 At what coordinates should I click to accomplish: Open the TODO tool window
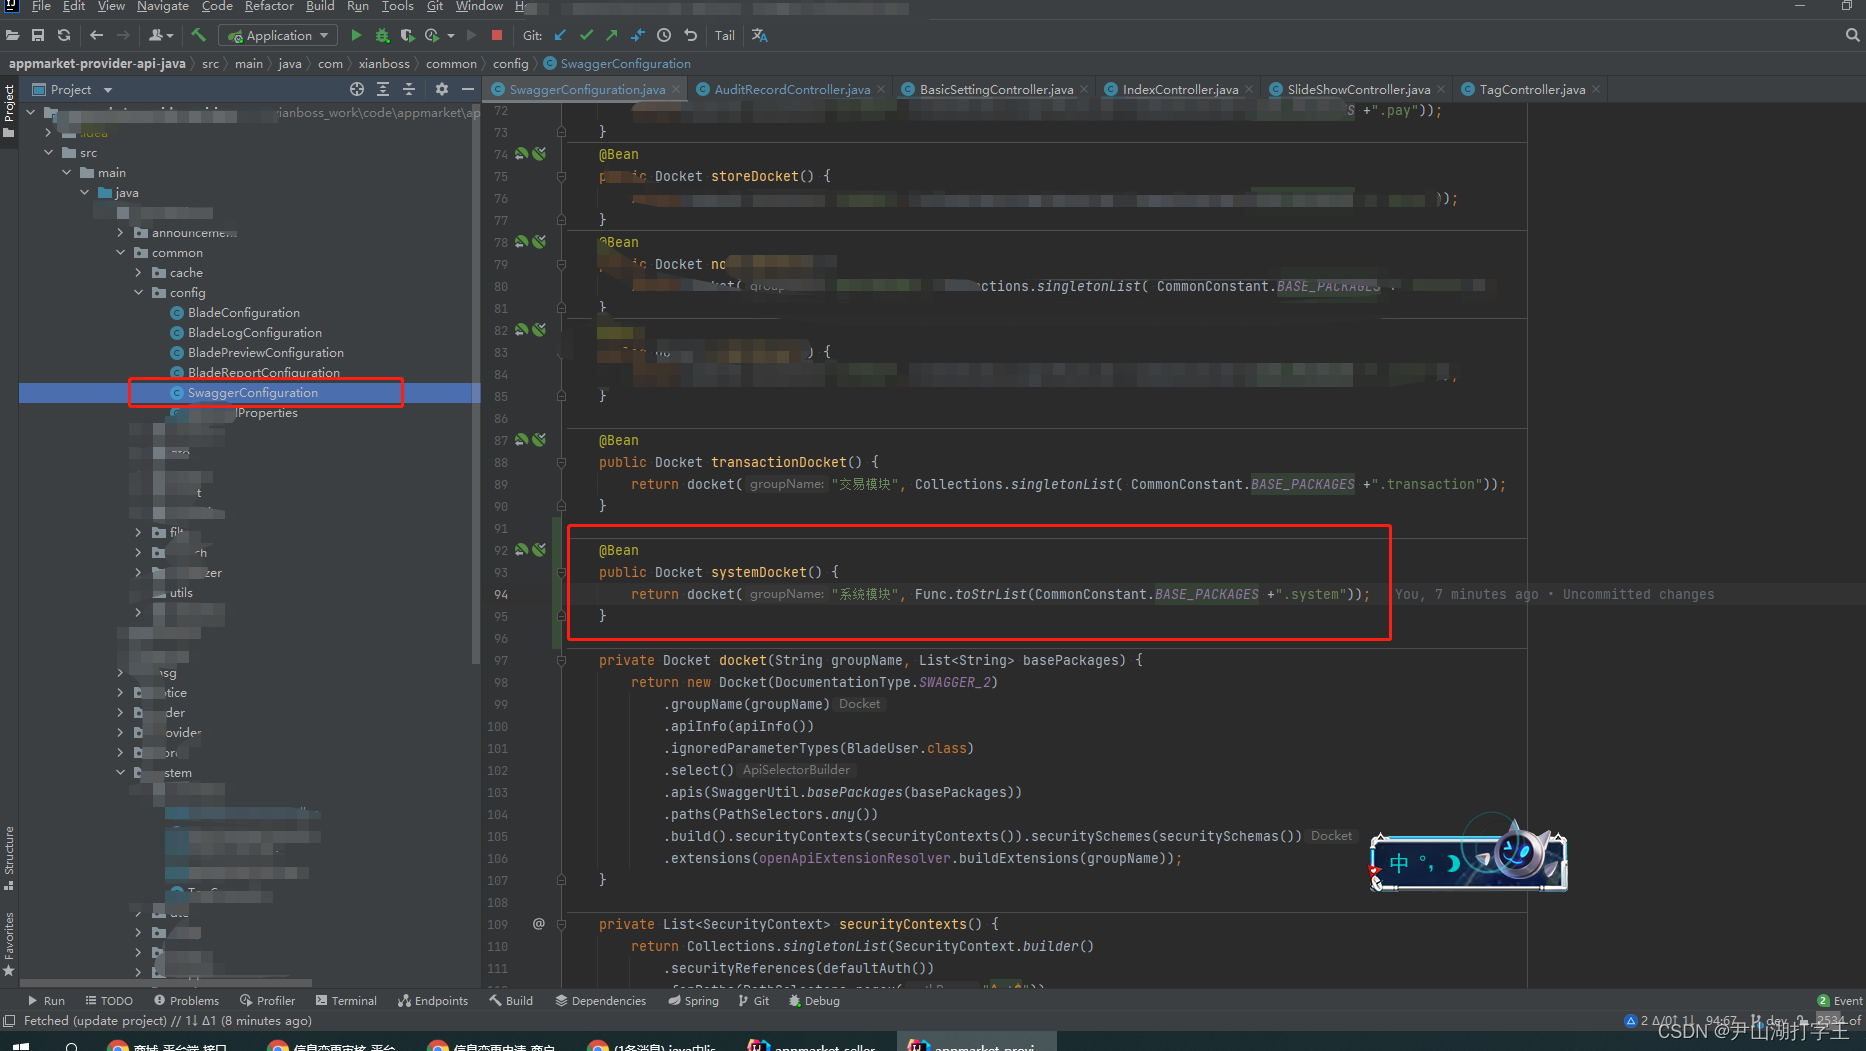[x=109, y=1000]
